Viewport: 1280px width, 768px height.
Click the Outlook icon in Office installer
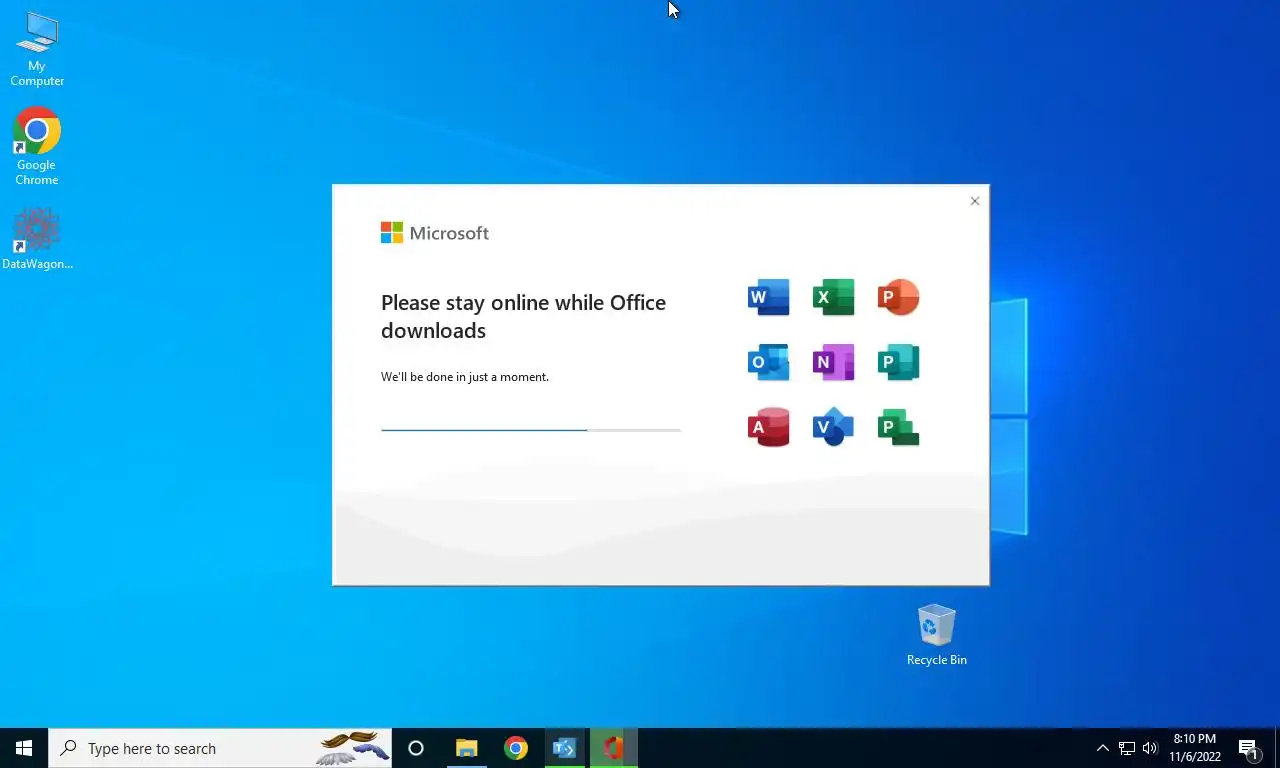pos(768,362)
